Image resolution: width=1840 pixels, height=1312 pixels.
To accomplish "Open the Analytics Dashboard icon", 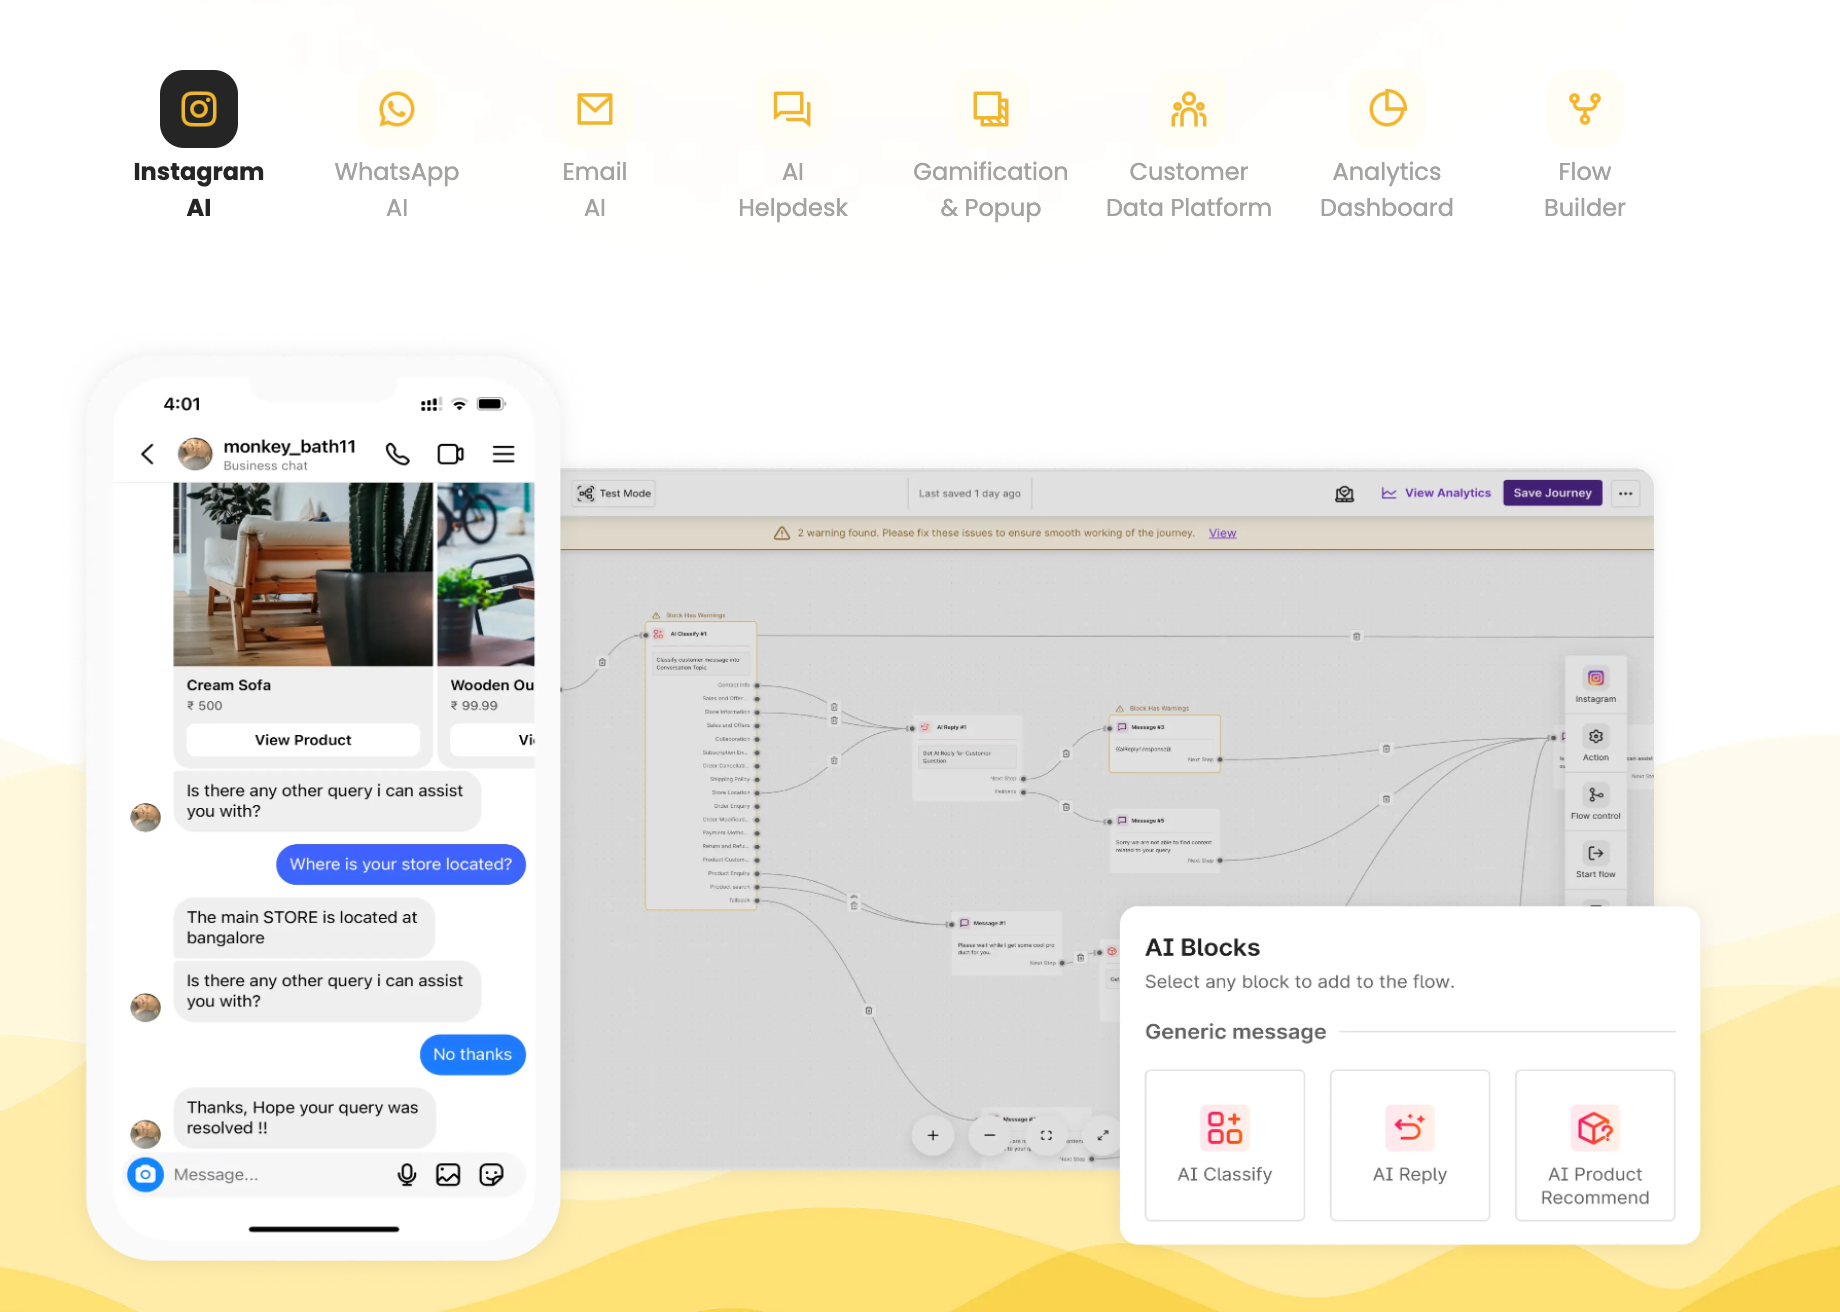I will coord(1386,108).
